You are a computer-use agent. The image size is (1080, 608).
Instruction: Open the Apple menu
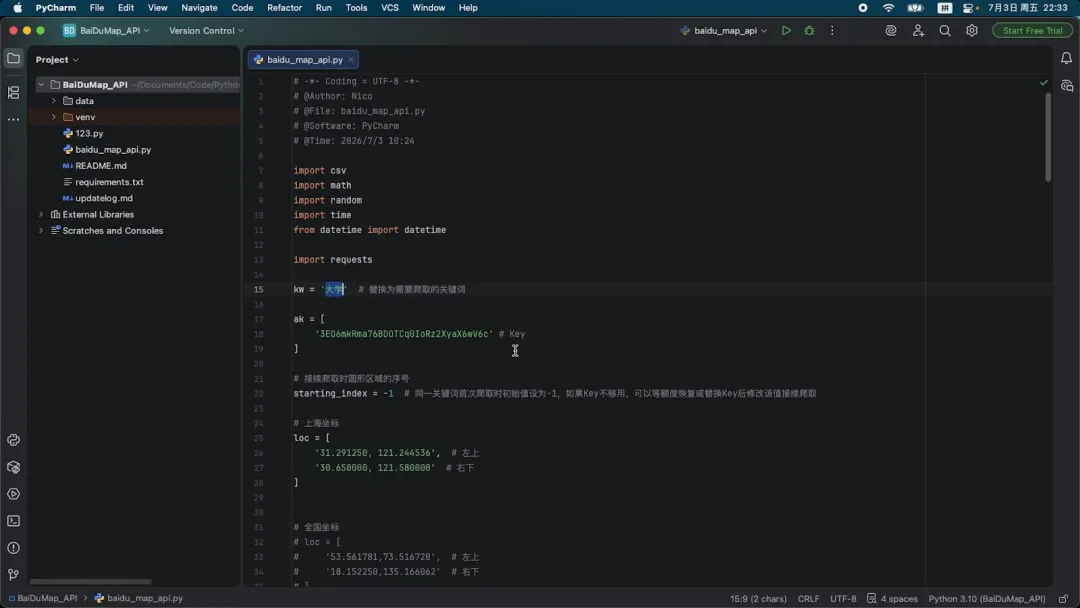coord(17,8)
